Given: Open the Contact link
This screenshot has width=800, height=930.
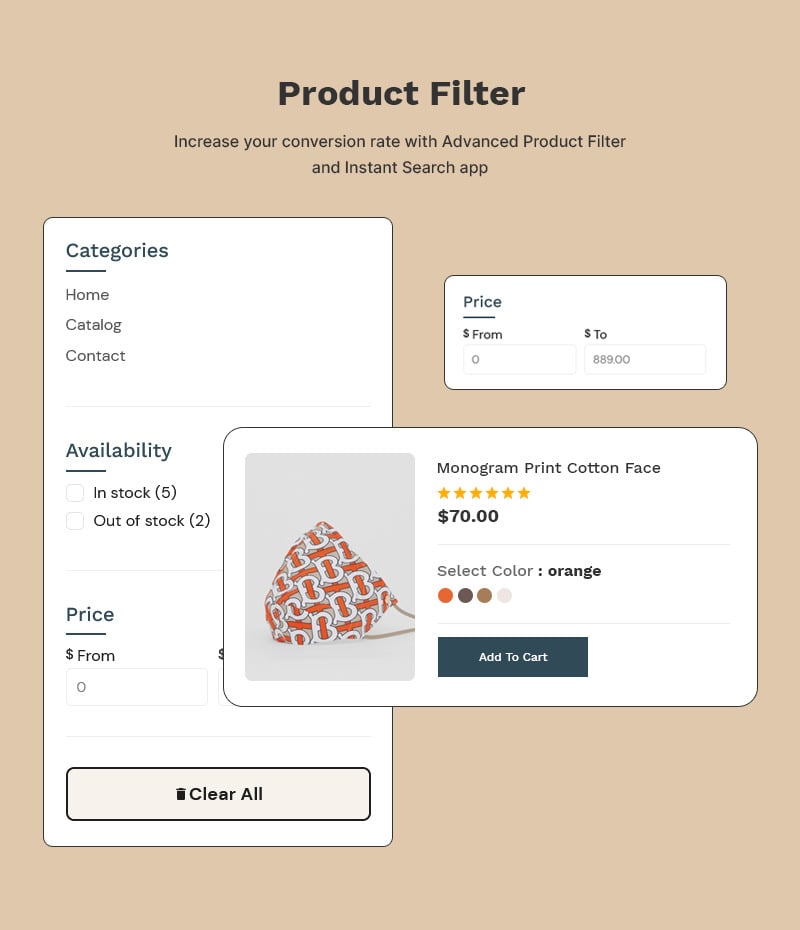Looking at the screenshot, I should pos(95,356).
